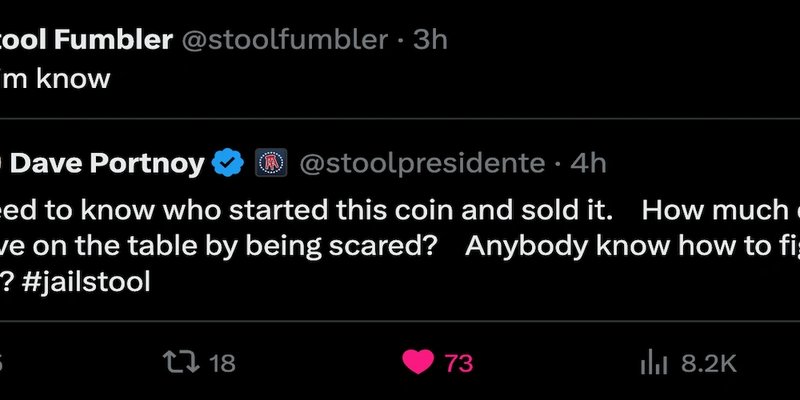Click the partially visible reply count

(2, 363)
